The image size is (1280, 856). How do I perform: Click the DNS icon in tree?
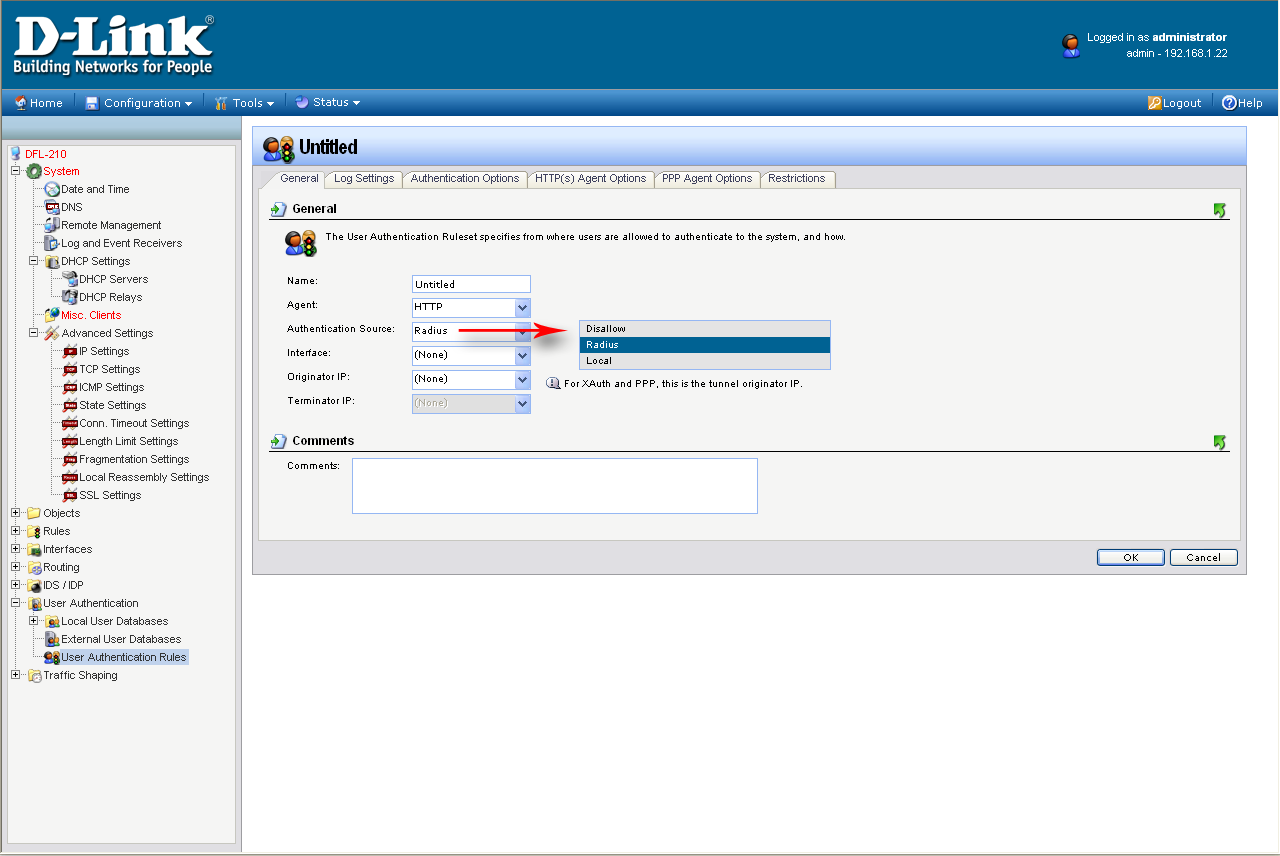tap(52, 207)
